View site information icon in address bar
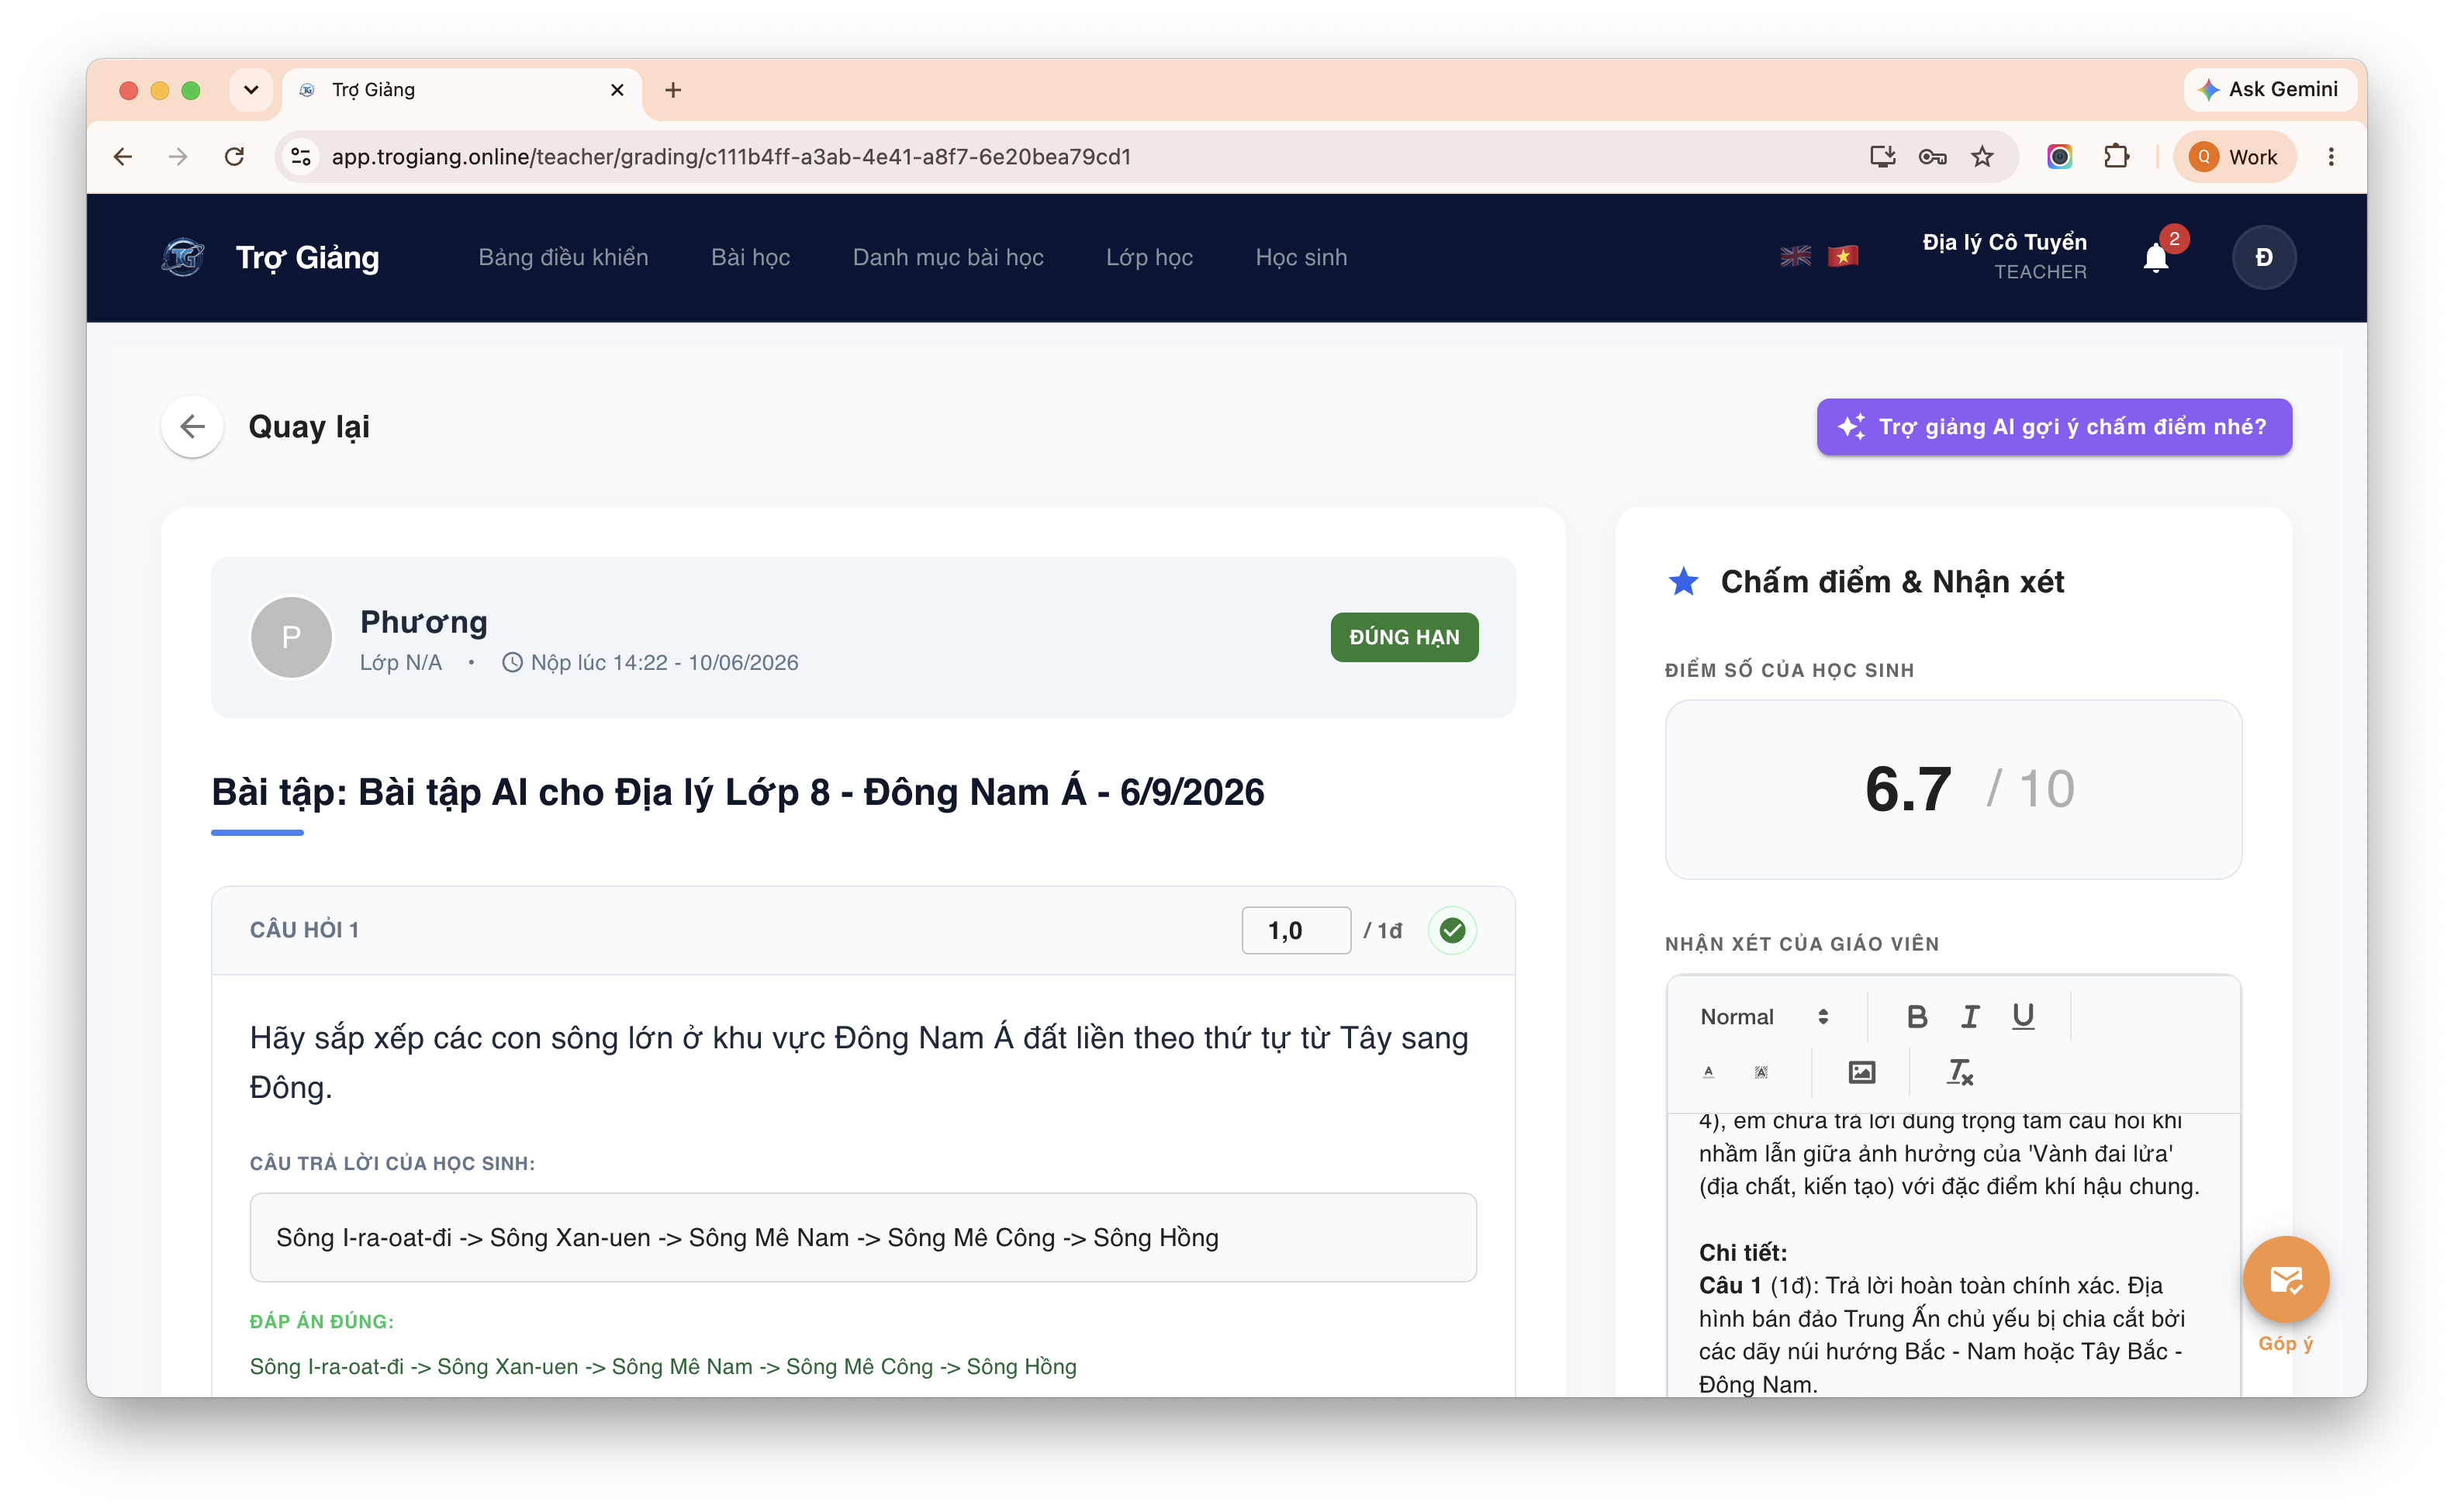This screenshot has width=2454, height=1512. coord(301,157)
